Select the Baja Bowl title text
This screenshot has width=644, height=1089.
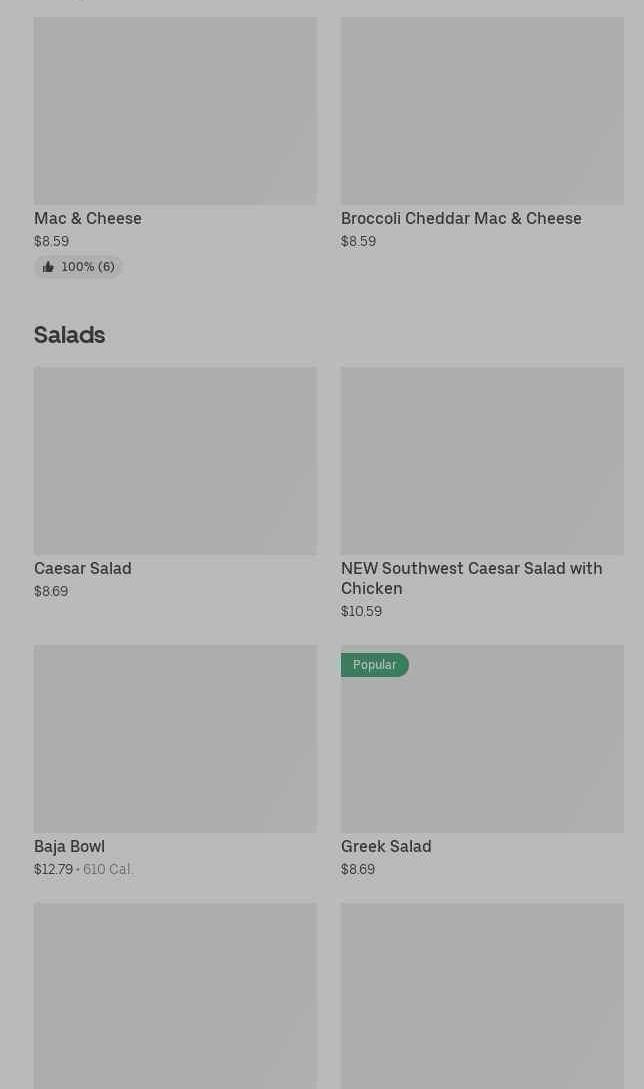pyautogui.click(x=69, y=846)
